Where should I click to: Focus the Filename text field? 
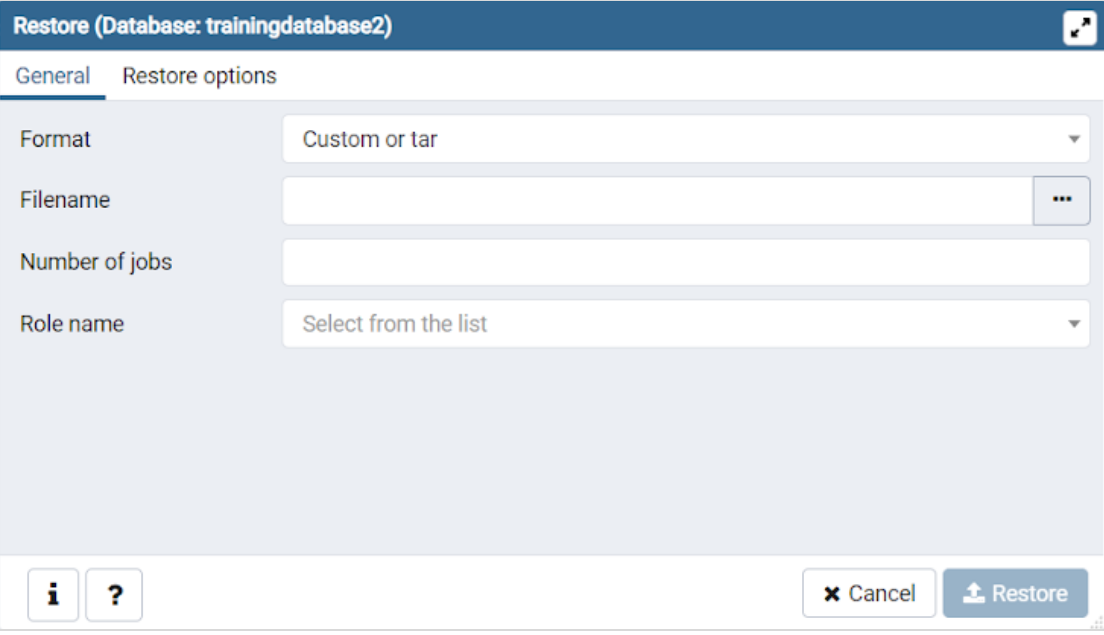click(657, 200)
